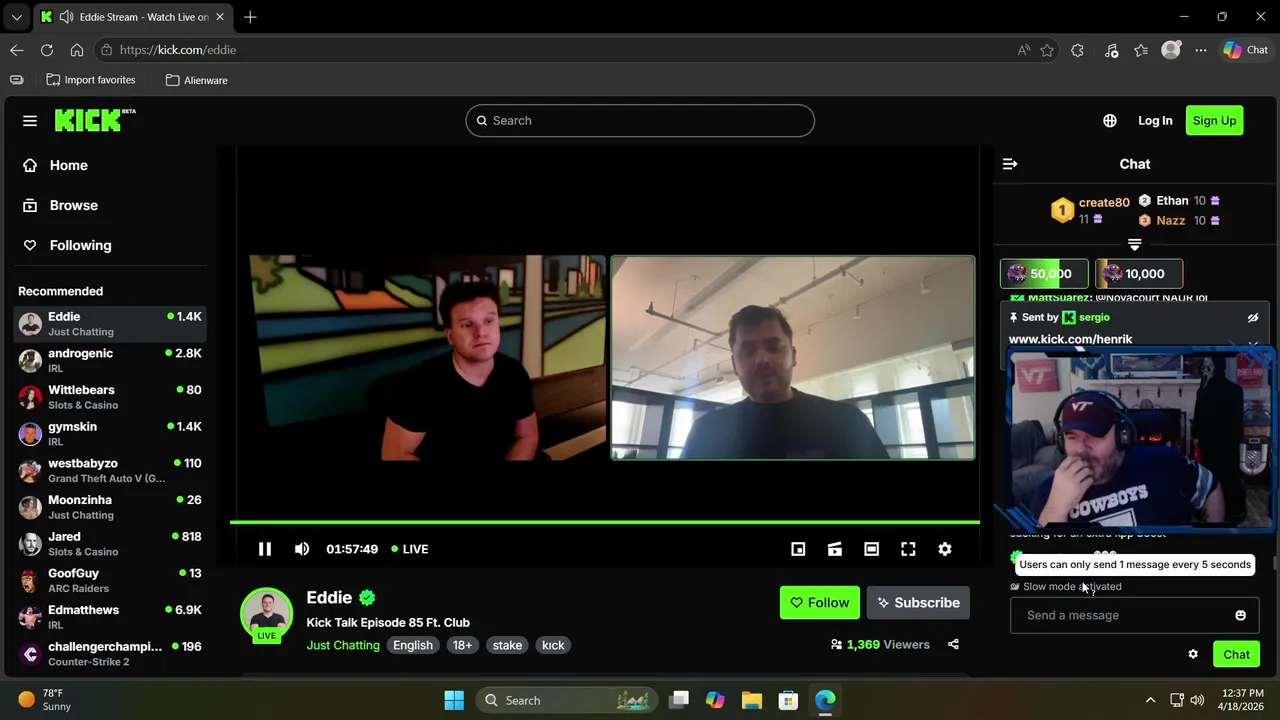Open chat settings gear
This screenshot has width=1280, height=720.
pos(1193,654)
